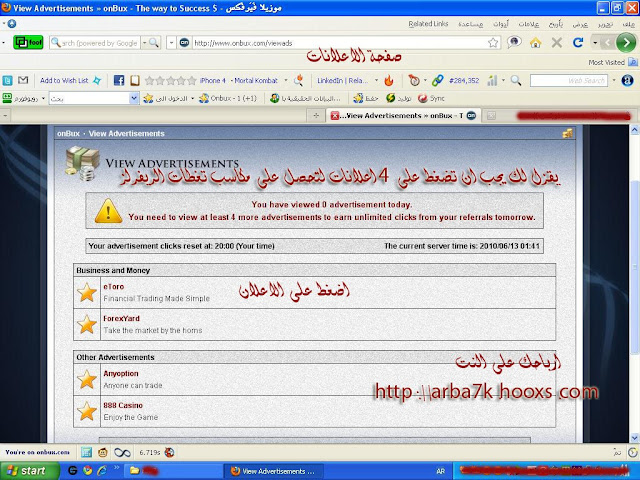Click the book icon beside Facebook
Screen dimensions: 640x480
coord(135,80)
